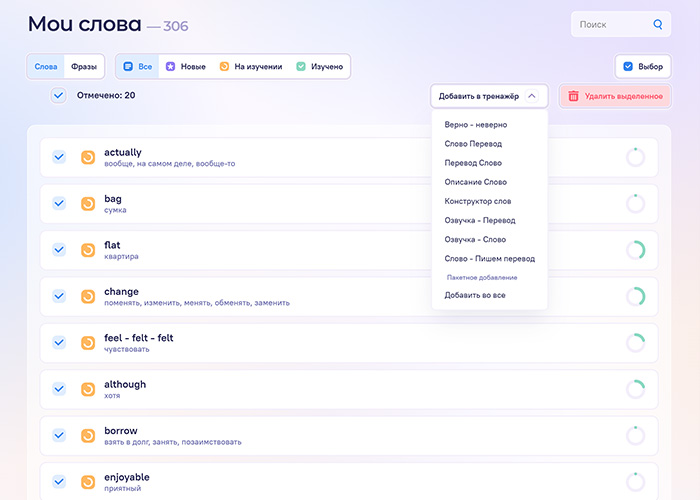Filter by Новые words
Viewport: 700px width, 500px height.
[x=186, y=67]
